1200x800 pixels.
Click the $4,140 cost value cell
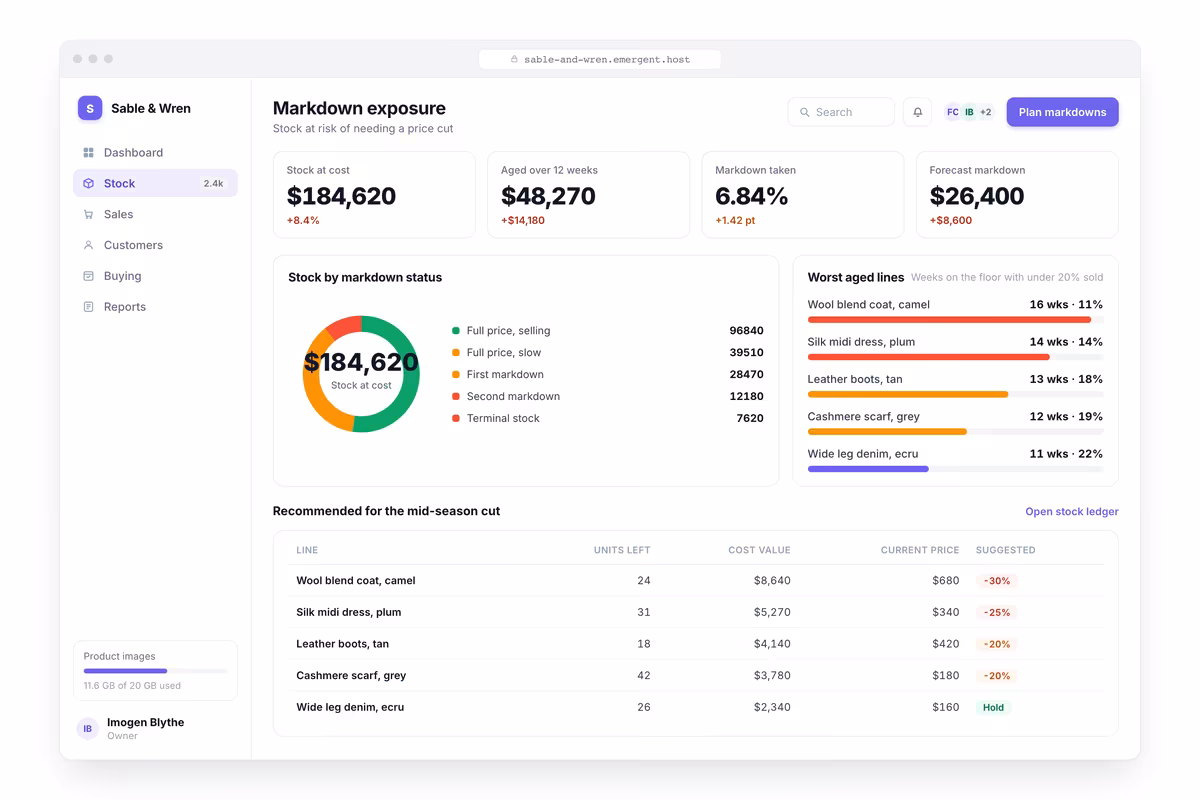(772, 644)
